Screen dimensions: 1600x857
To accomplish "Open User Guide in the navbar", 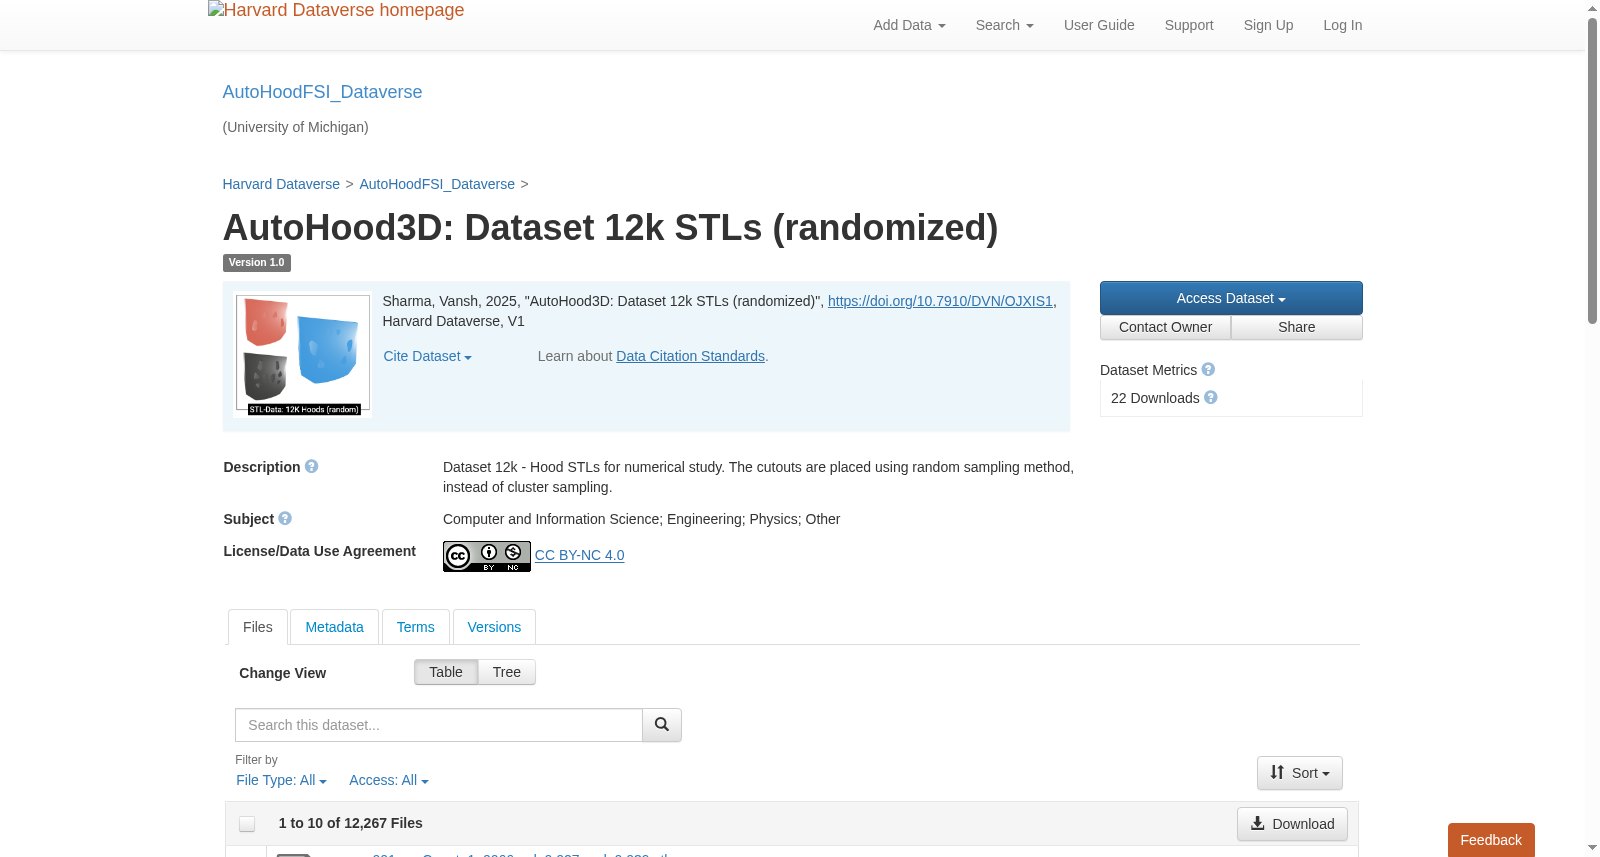I will coord(1099,25).
